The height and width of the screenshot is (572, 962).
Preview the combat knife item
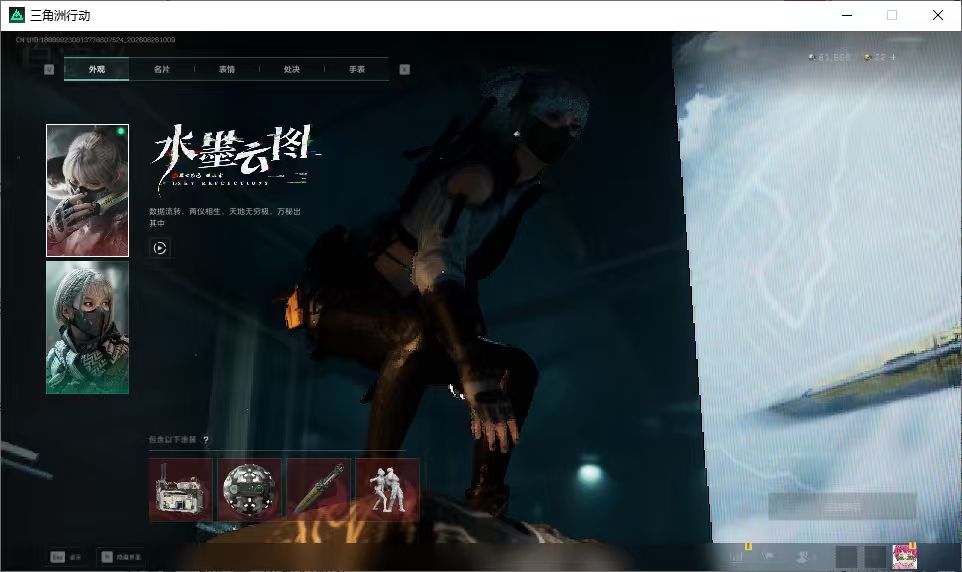[318, 489]
